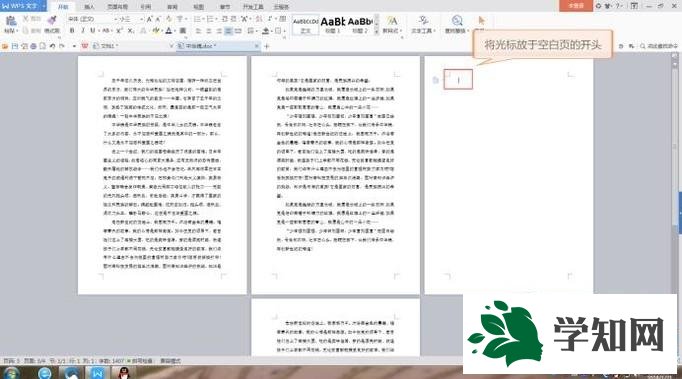Click the WPS Writer taskbar icon
The width and height of the screenshot is (682, 379).
click(x=97, y=373)
